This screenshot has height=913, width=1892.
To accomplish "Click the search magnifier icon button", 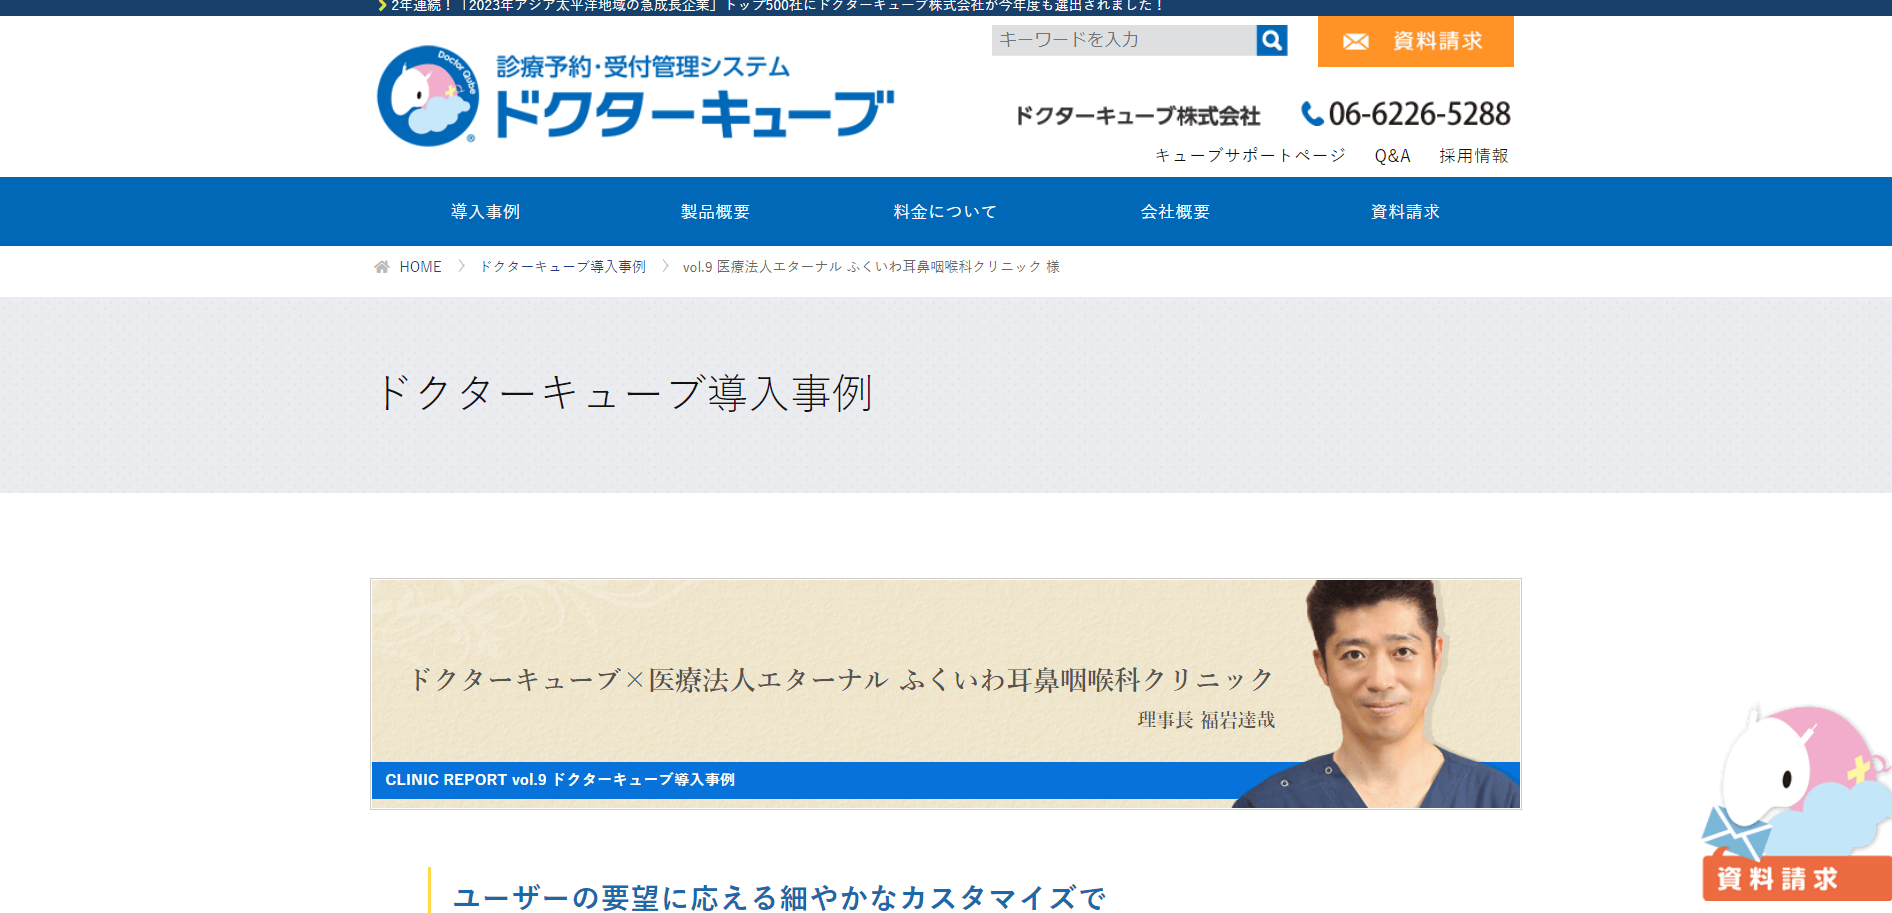I will coord(1272,40).
